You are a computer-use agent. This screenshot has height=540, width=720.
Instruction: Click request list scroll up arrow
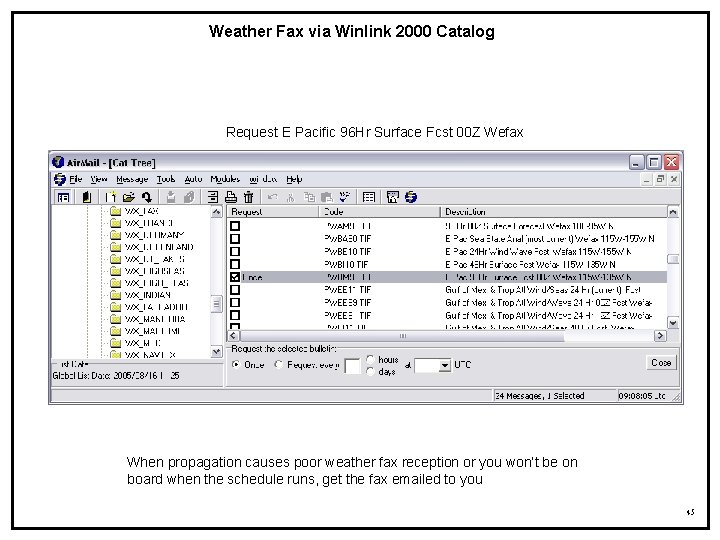pyautogui.click(x=673, y=212)
